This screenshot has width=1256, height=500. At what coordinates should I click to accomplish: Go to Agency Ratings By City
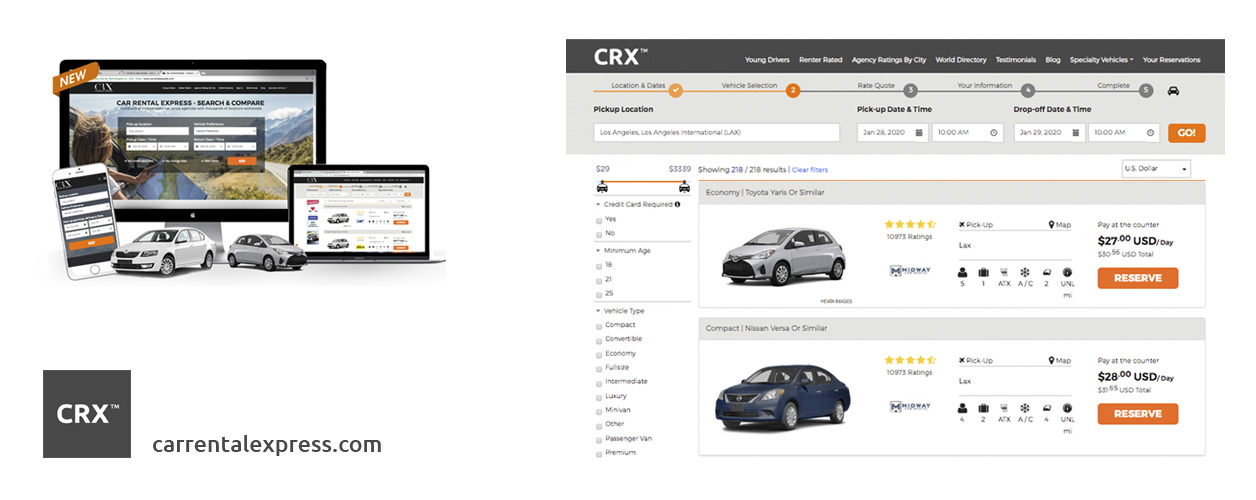[x=890, y=60]
